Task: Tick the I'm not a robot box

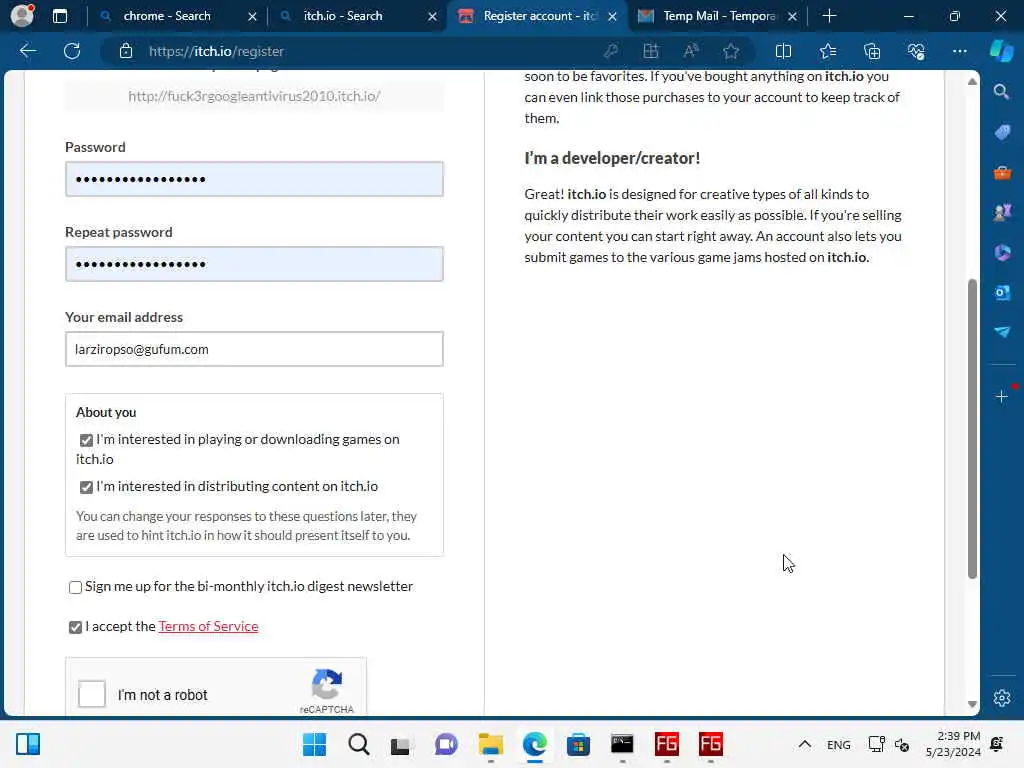Action: pyautogui.click(x=91, y=694)
